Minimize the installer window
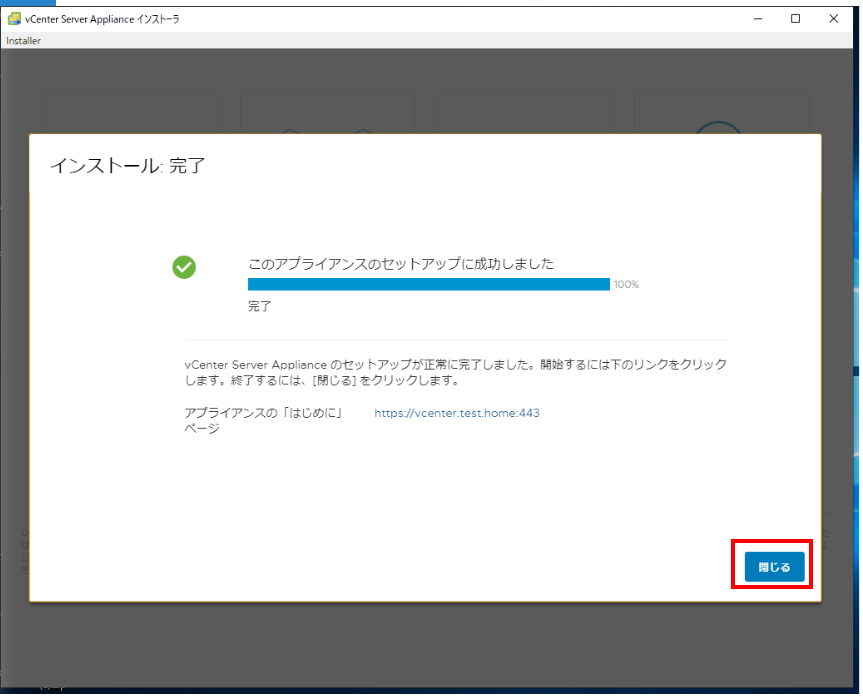The height and width of the screenshot is (698, 863). tap(758, 19)
